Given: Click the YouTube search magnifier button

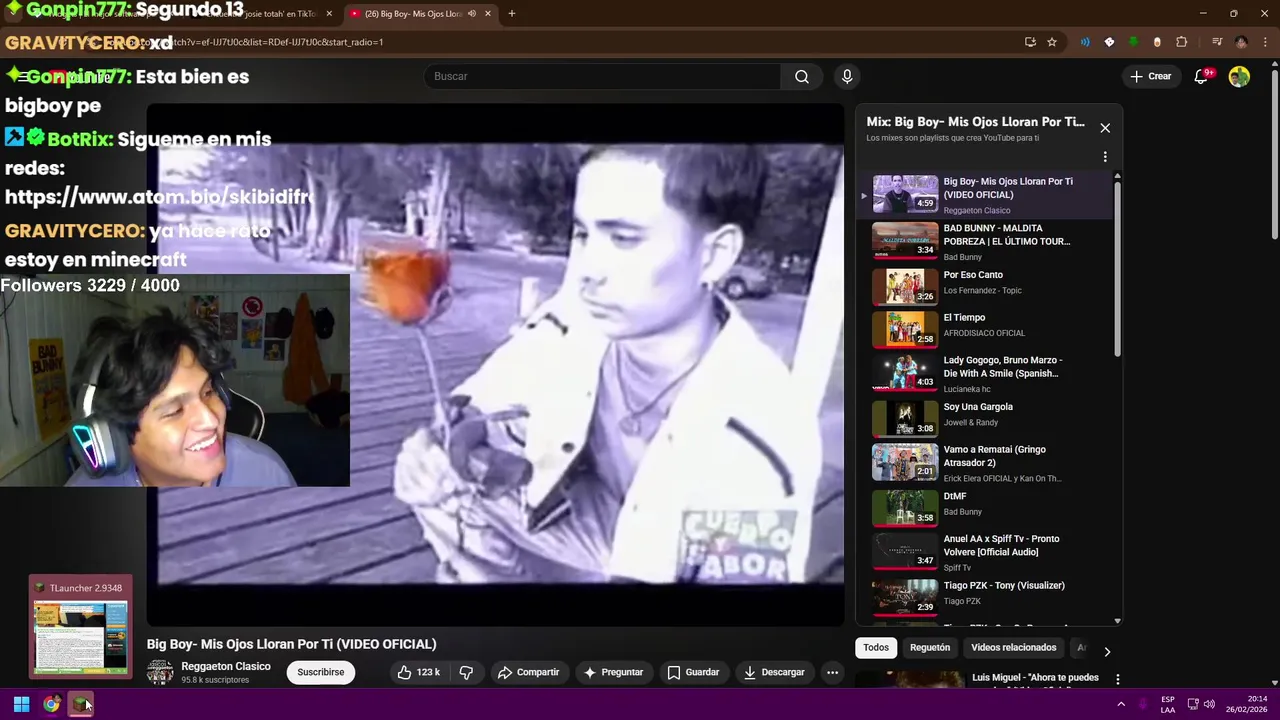Looking at the screenshot, I should point(802,76).
